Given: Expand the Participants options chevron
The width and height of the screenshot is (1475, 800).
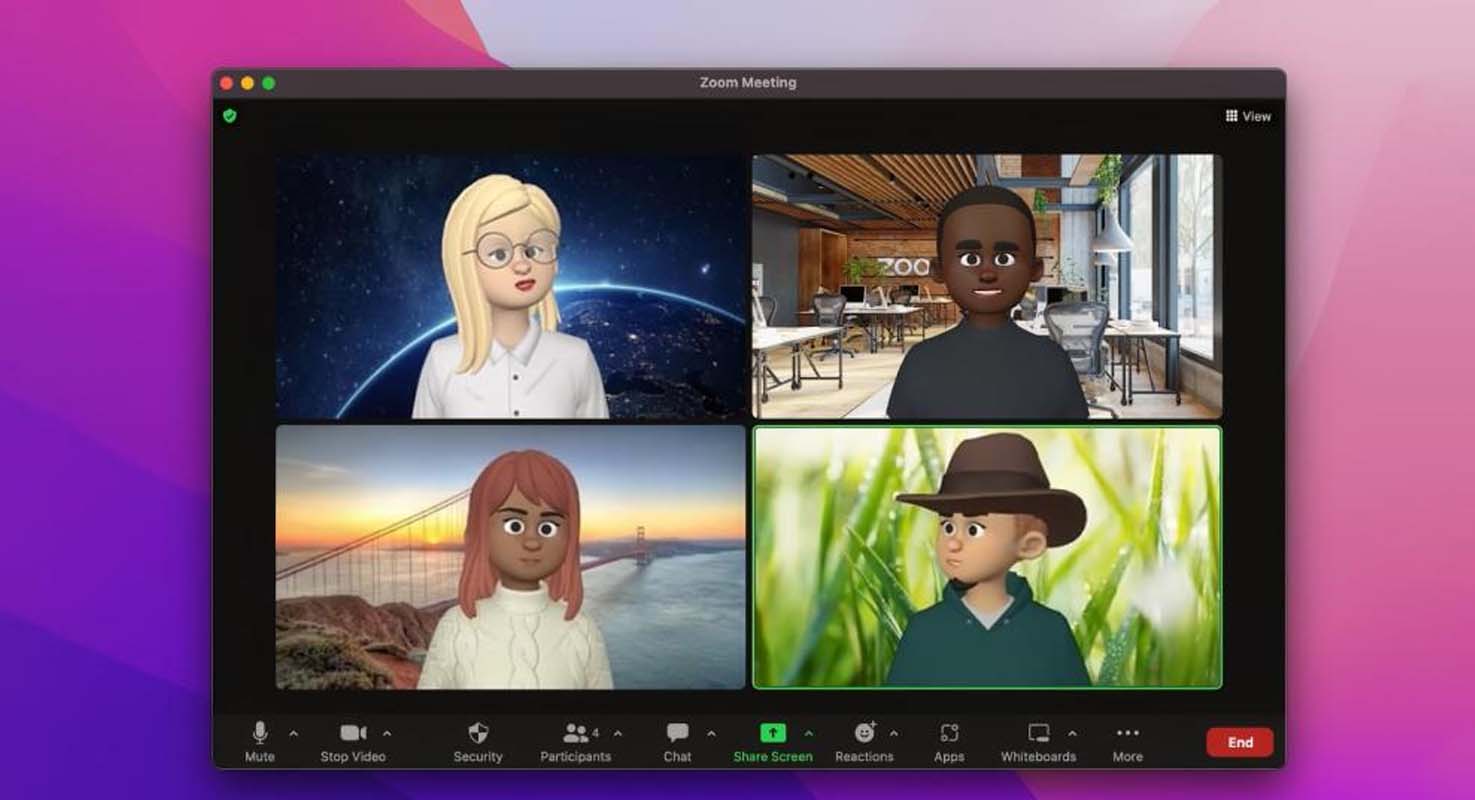Looking at the screenshot, I should coord(618,734).
